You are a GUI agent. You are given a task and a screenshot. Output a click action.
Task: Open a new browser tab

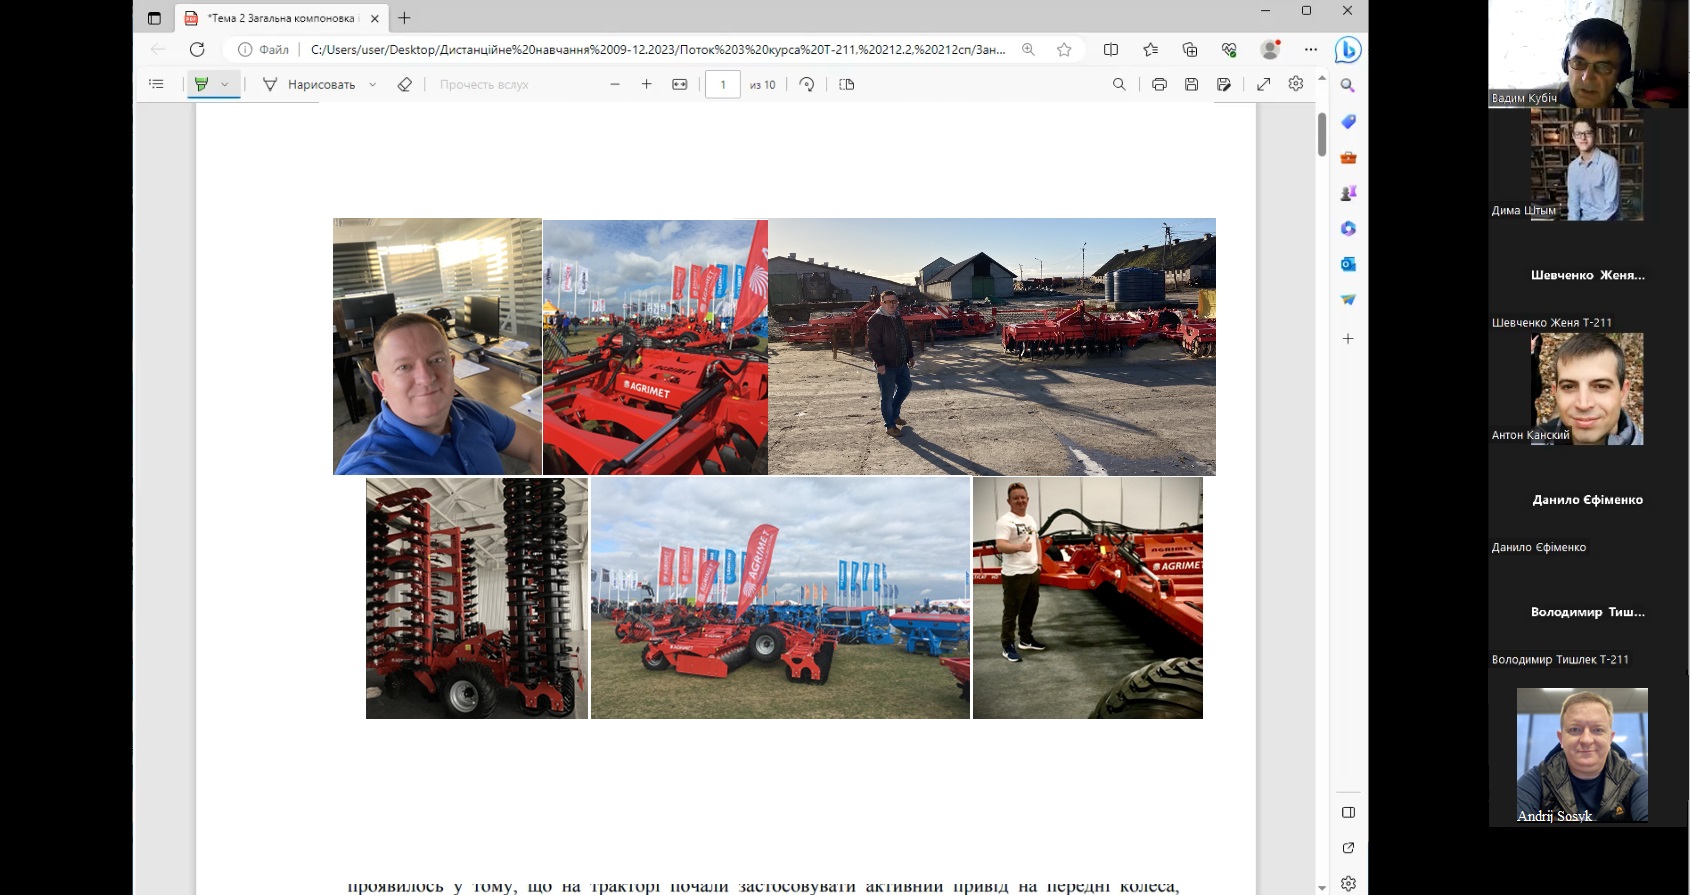point(404,18)
